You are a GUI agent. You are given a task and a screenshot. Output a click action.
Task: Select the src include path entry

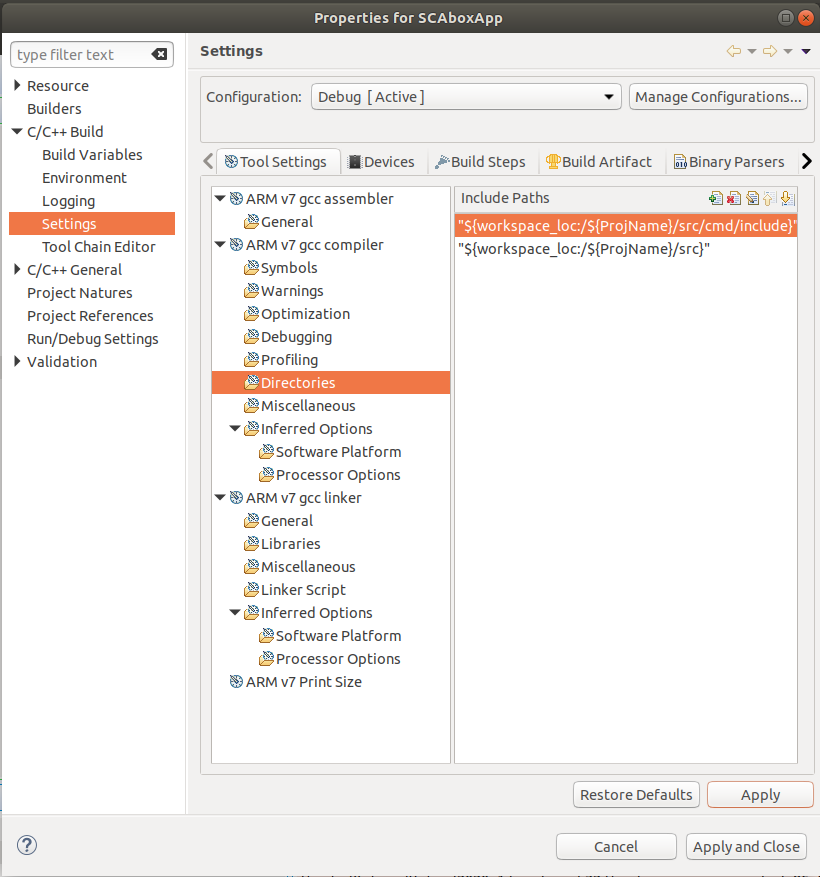[x=583, y=249]
